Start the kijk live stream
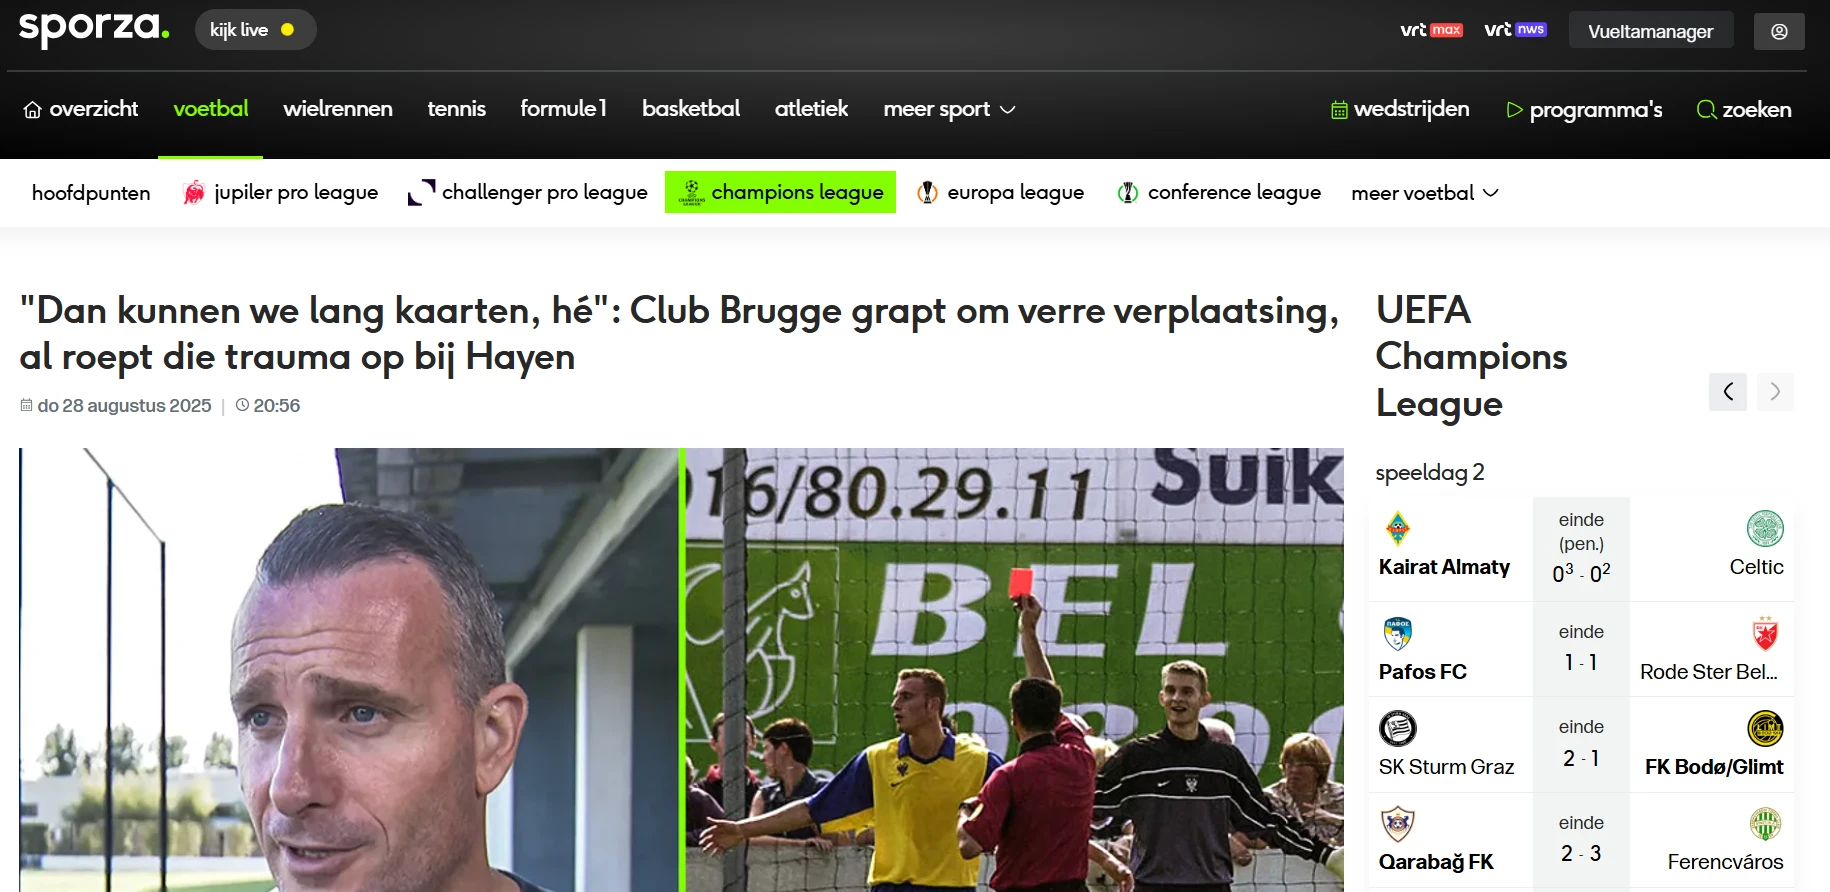 [x=255, y=30]
